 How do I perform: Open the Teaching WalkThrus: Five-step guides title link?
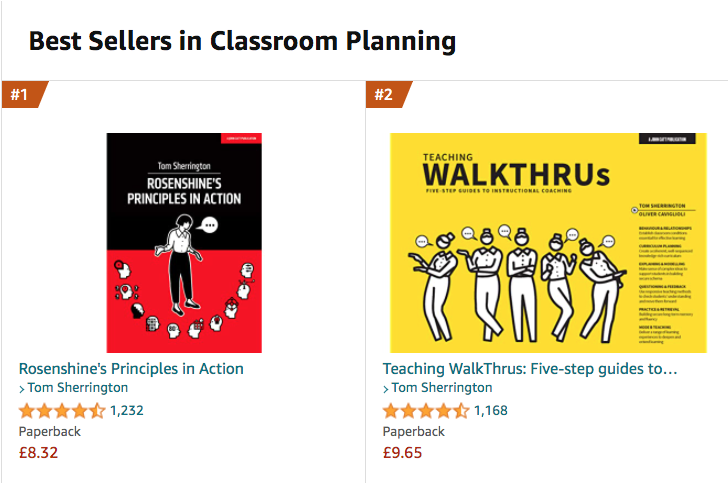tap(530, 369)
